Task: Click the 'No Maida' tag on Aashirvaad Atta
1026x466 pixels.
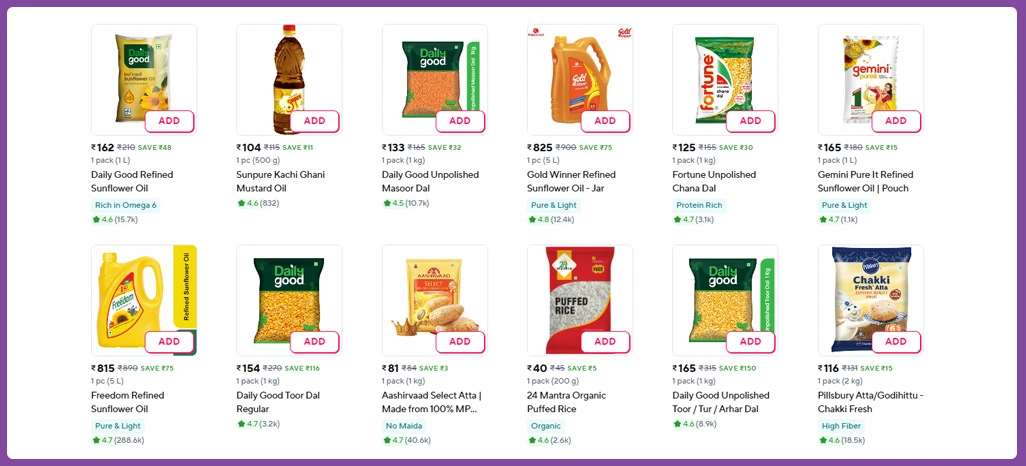Action: pos(404,426)
